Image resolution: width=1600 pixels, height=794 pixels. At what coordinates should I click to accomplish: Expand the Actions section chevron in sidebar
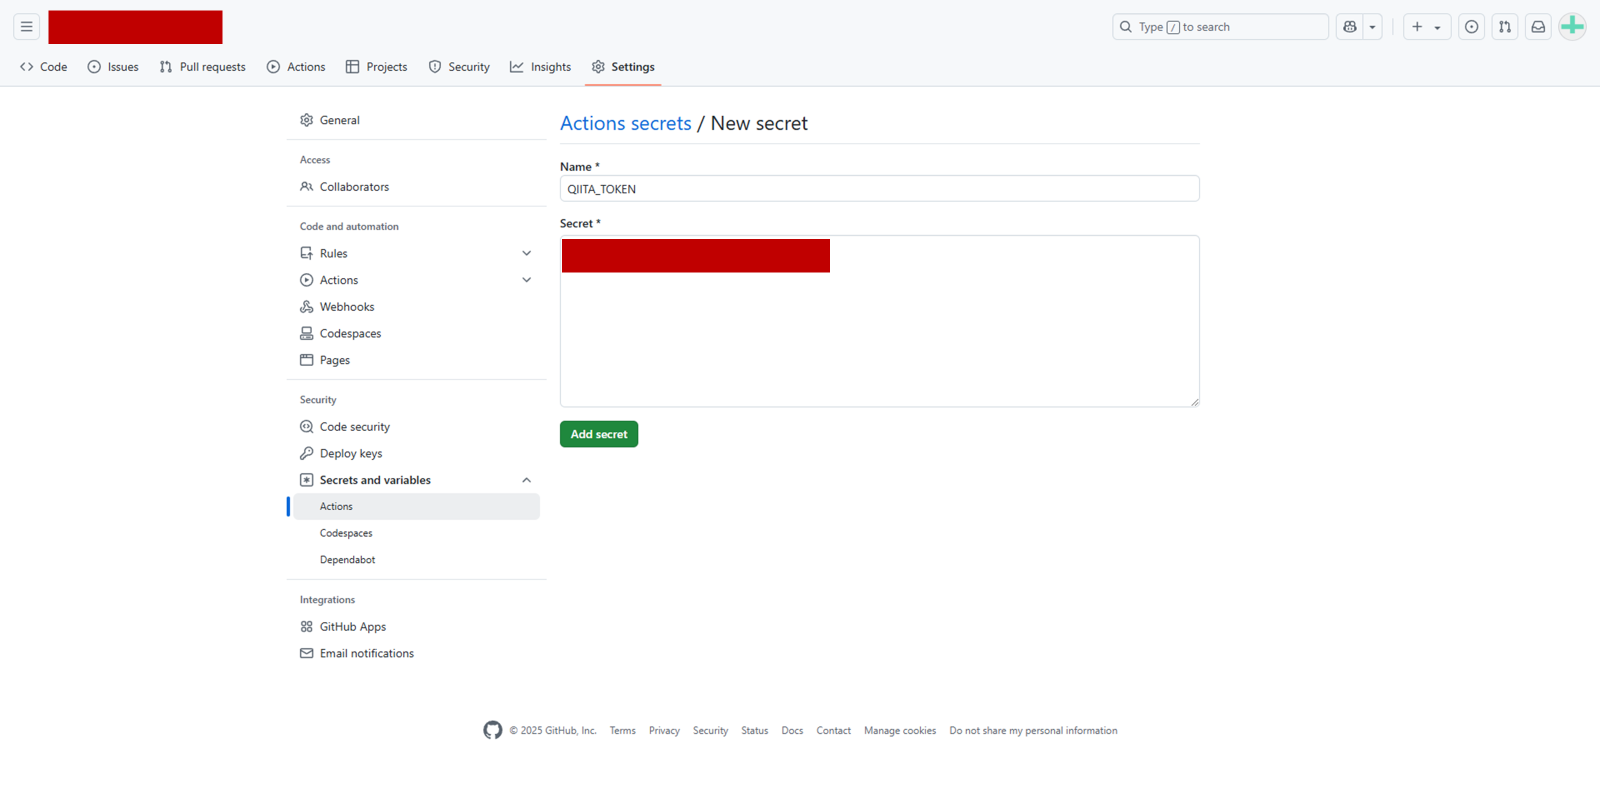pos(527,280)
